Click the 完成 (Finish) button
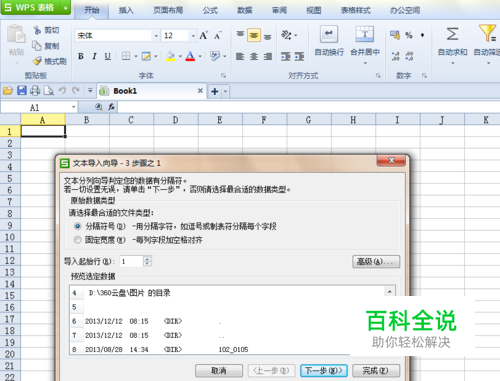Viewport: 500px width, 381px height. (376, 370)
